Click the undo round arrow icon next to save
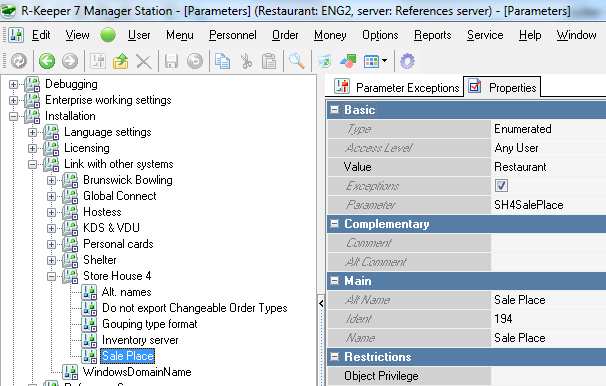The width and height of the screenshot is (606, 386). tap(195, 61)
